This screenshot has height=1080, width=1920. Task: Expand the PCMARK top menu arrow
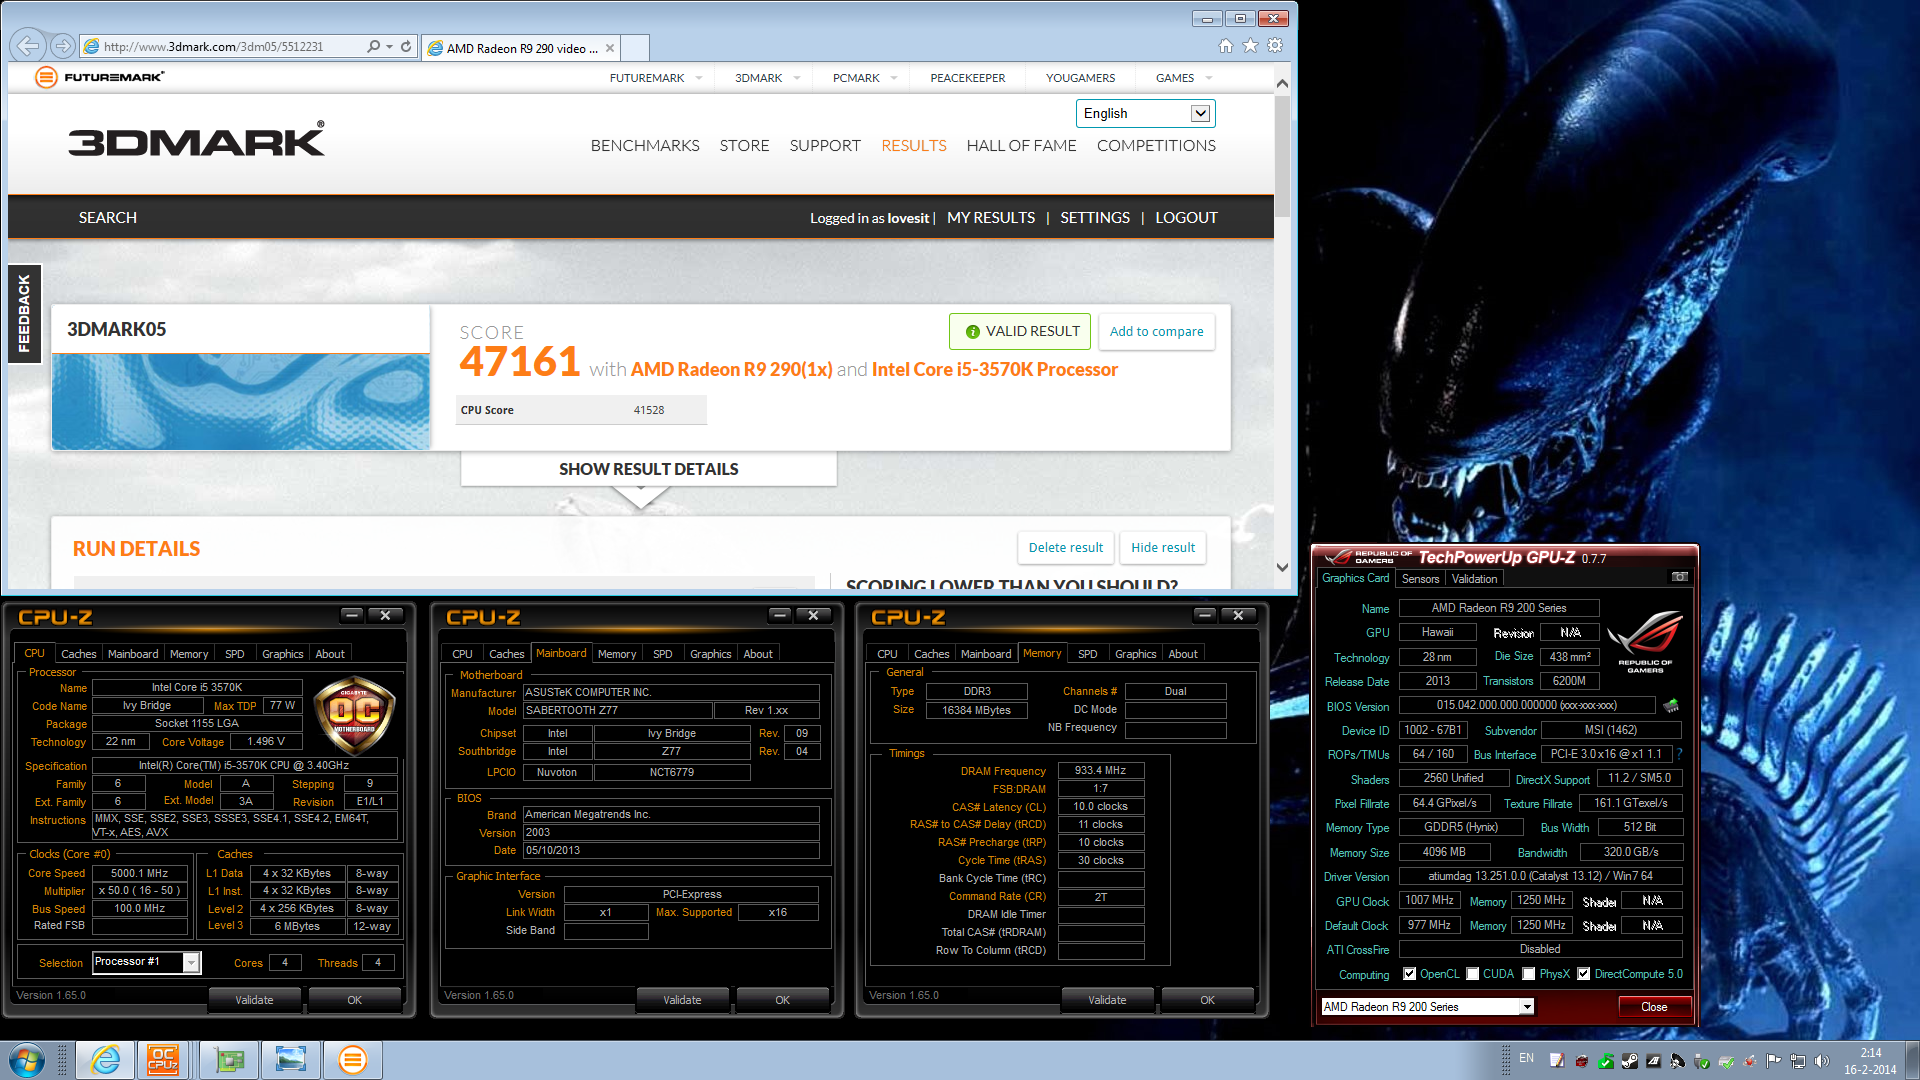tap(894, 78)
